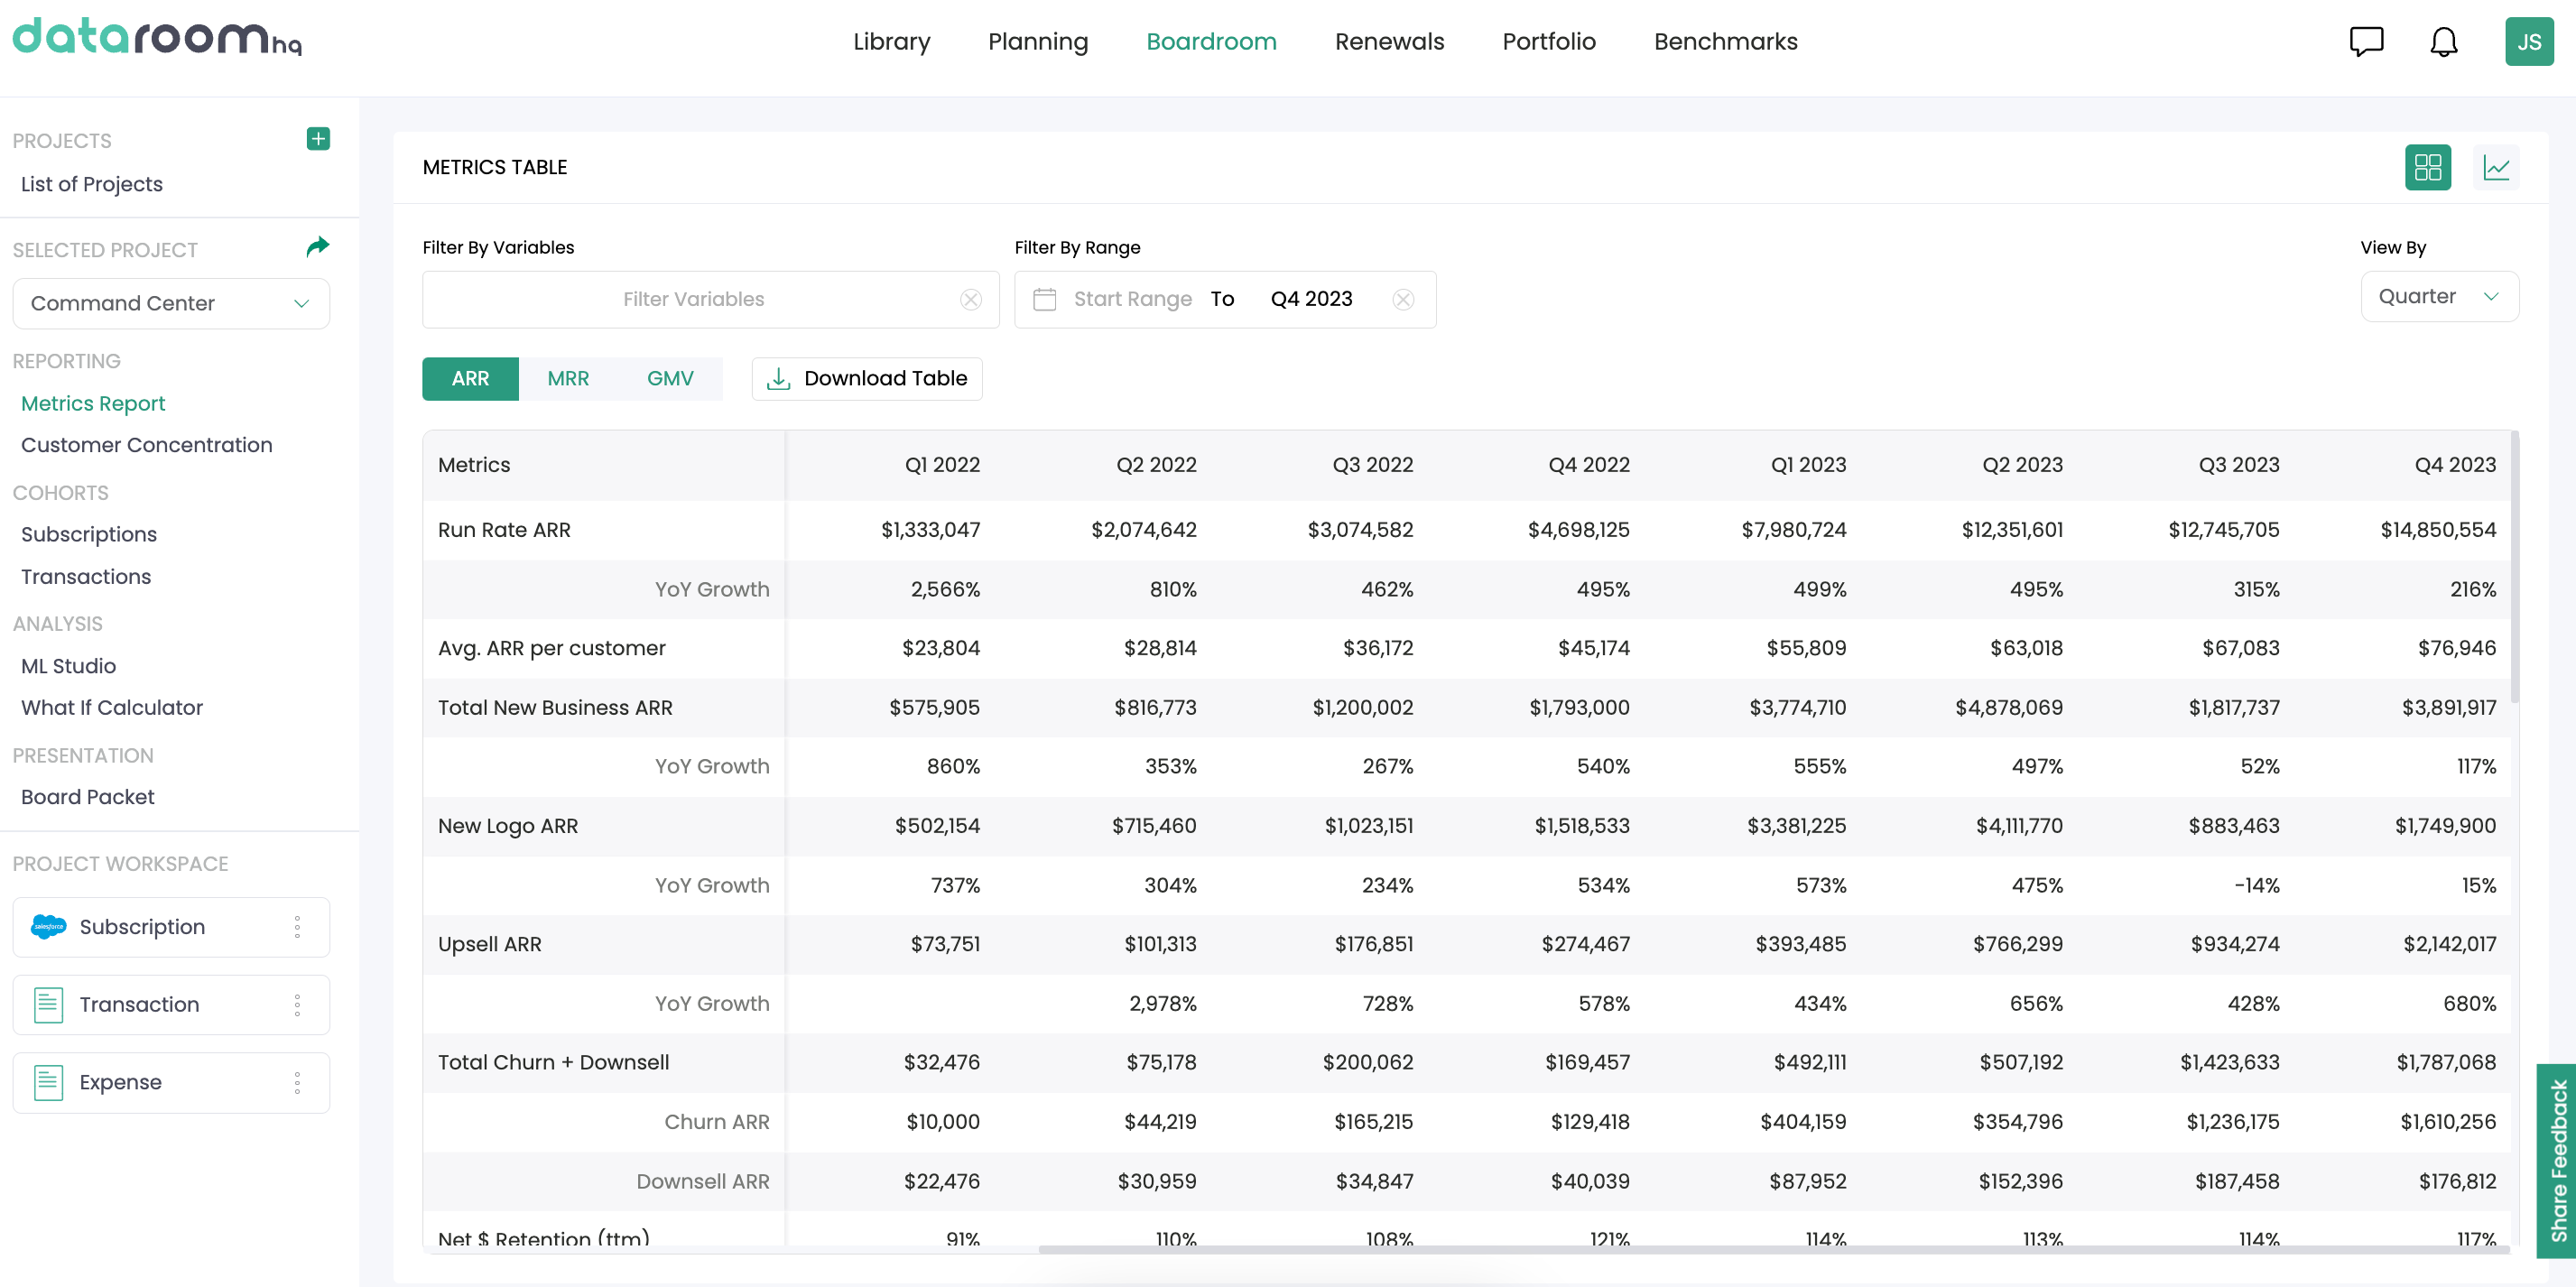Switch to the line chart view
This screenshot has height=1287, width=2576.
[2496, 168]
